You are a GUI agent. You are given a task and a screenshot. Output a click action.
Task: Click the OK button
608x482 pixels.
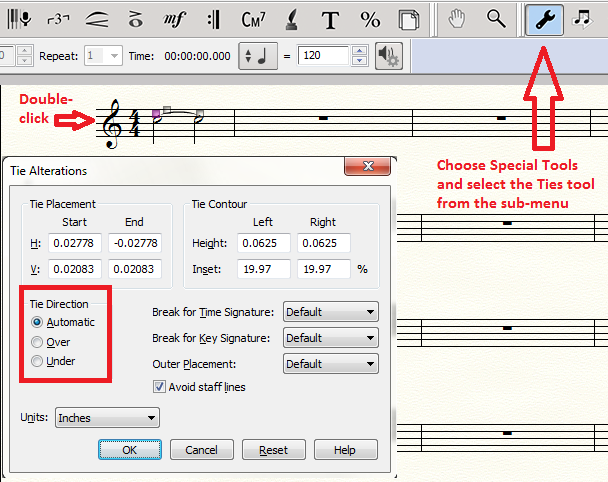(129, 450)
